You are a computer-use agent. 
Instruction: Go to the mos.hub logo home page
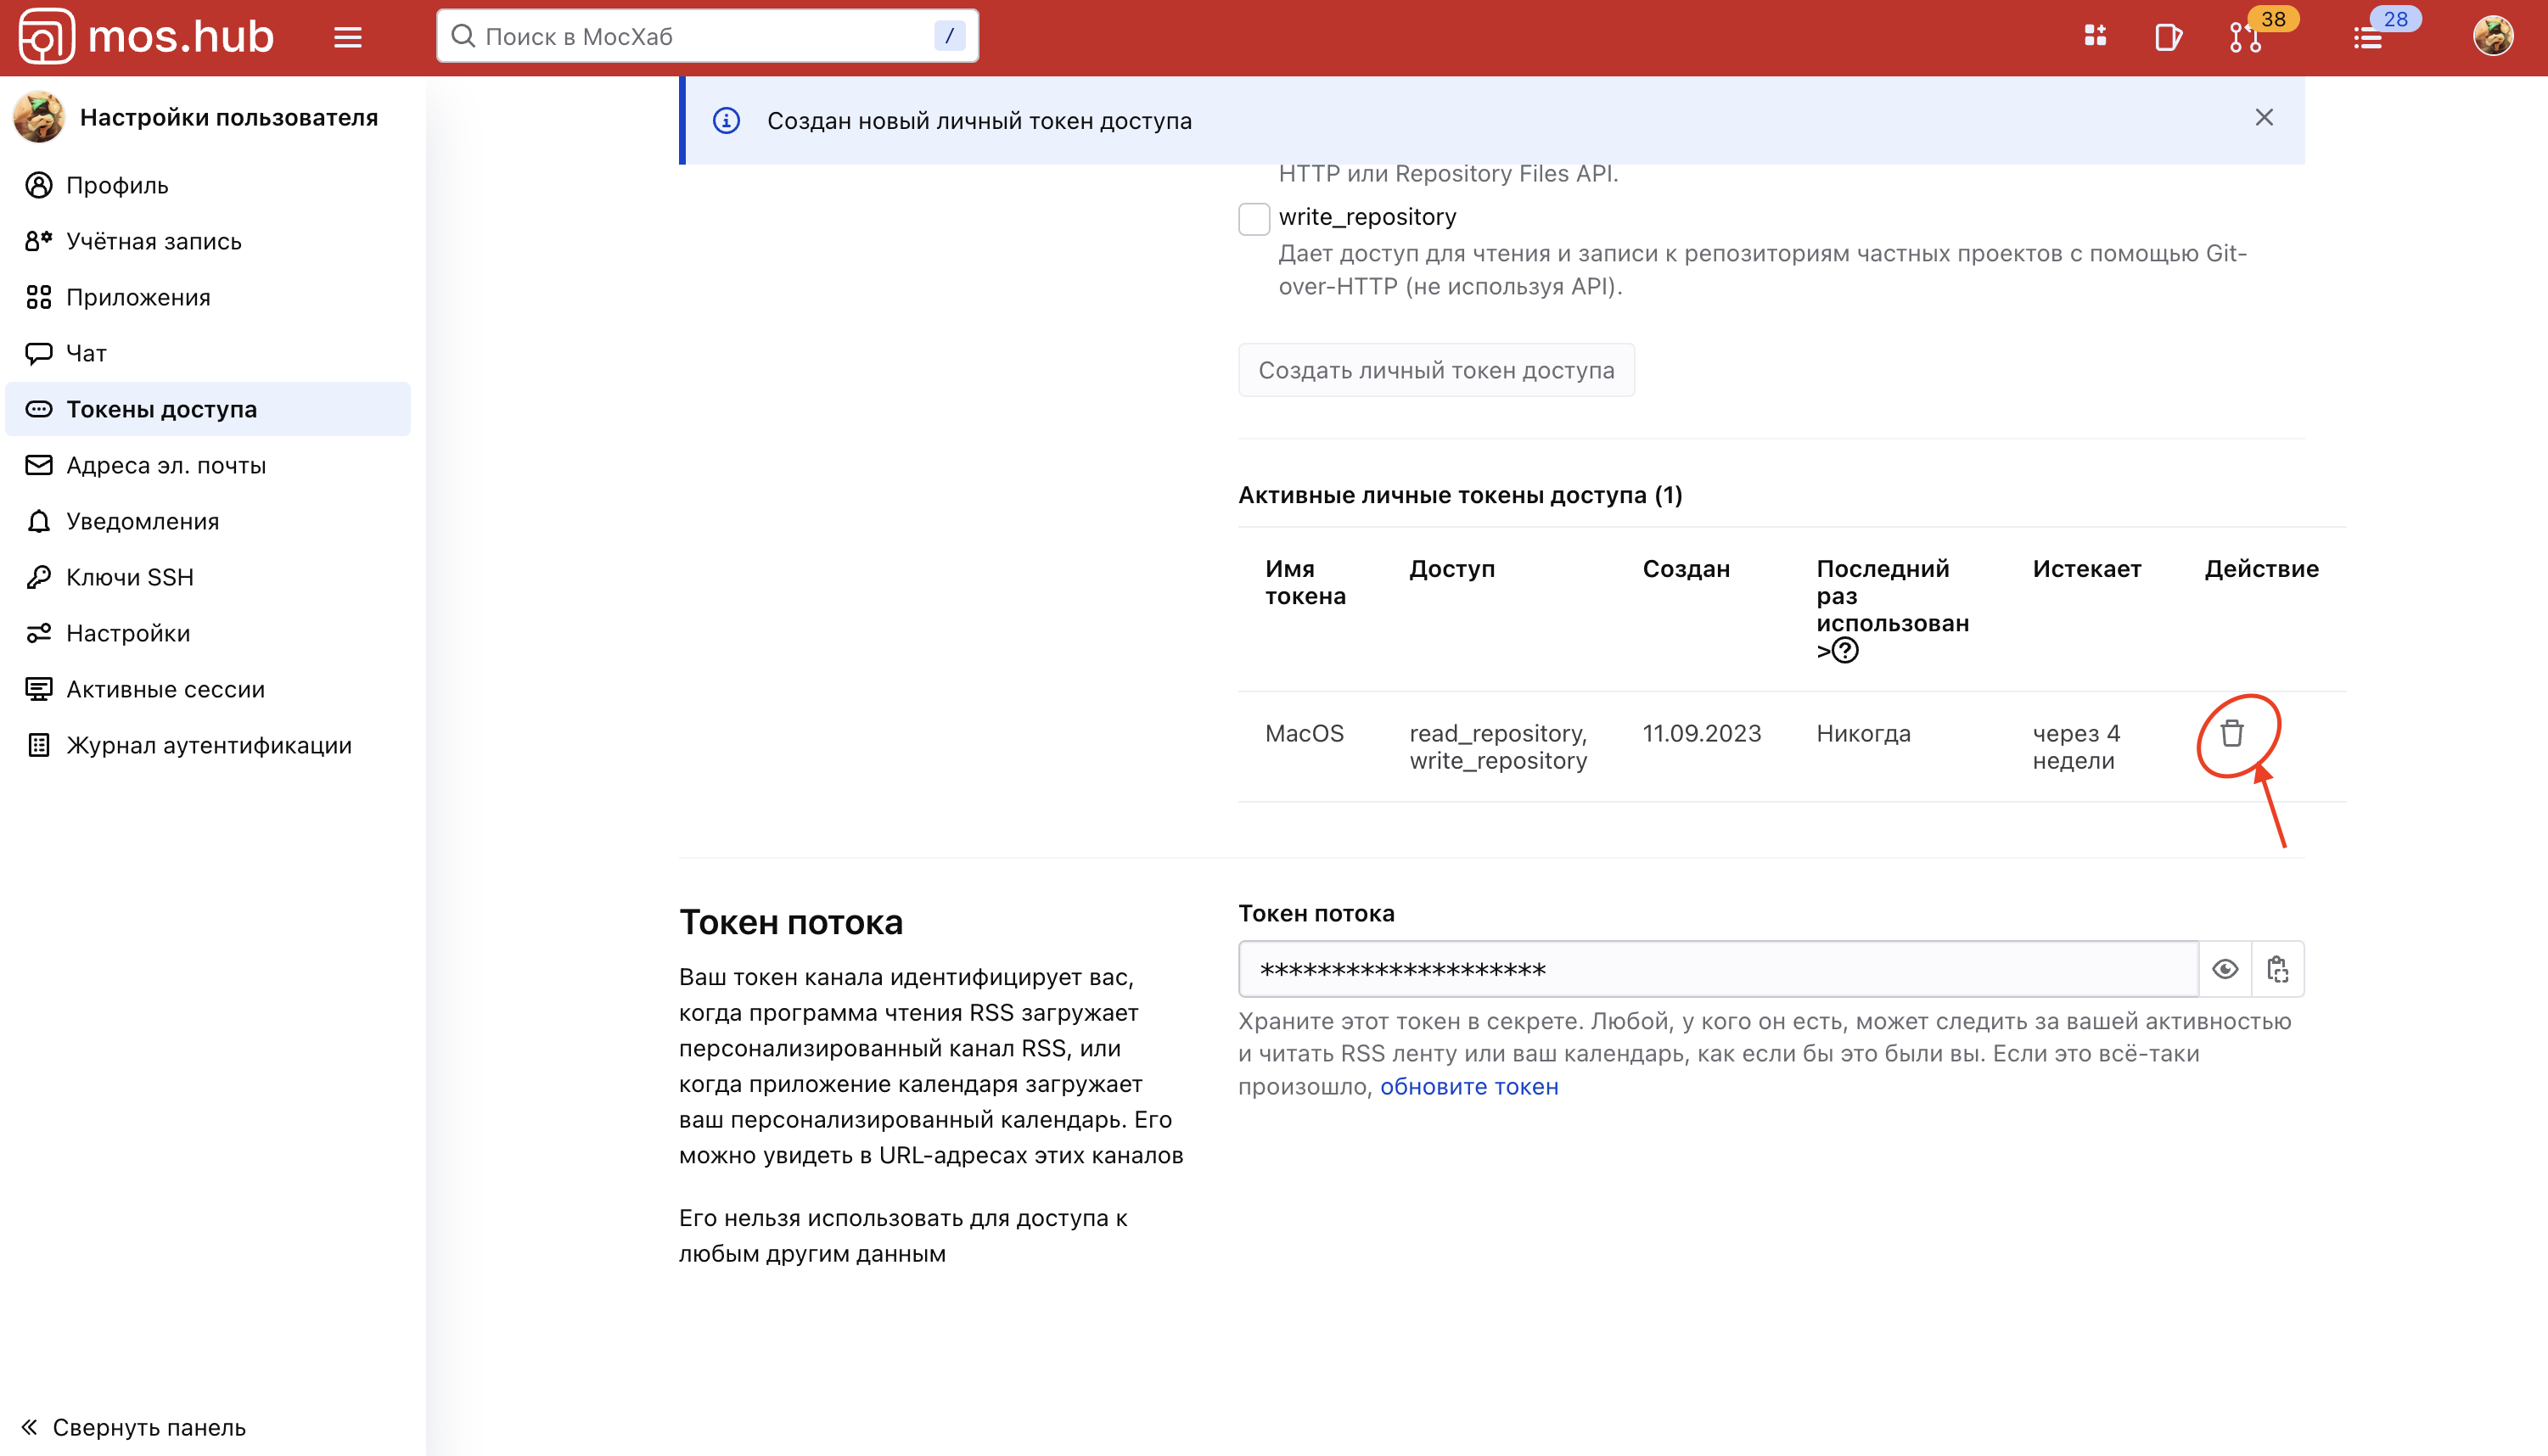click(146, 37)
